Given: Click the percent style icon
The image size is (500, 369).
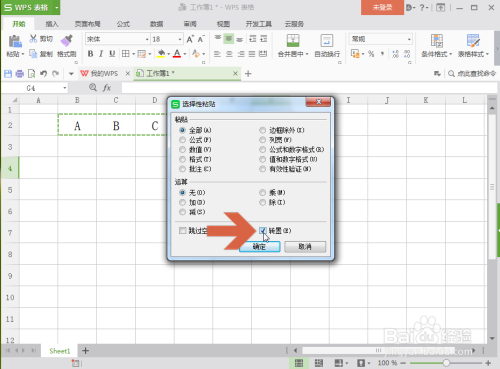Looking at the screenshot, I should pos(371,54).
